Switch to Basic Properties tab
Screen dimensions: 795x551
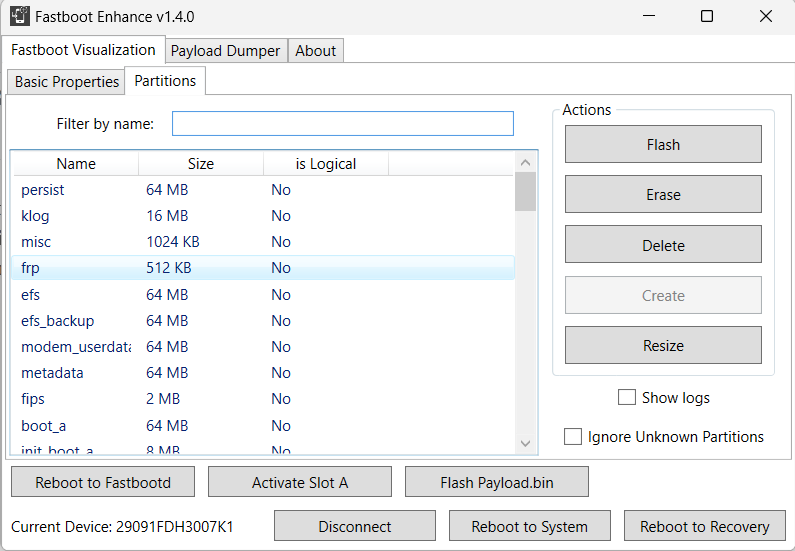pyautogui.click(x=66, y=82)
